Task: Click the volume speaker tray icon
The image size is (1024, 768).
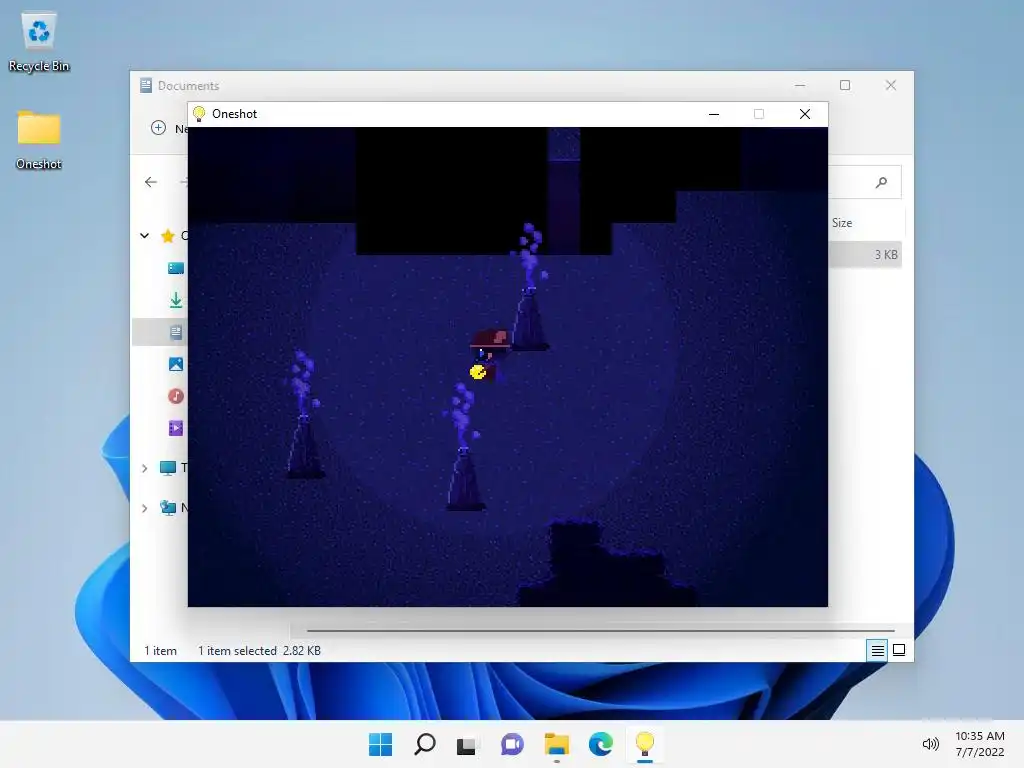Action: pos(931,744)
